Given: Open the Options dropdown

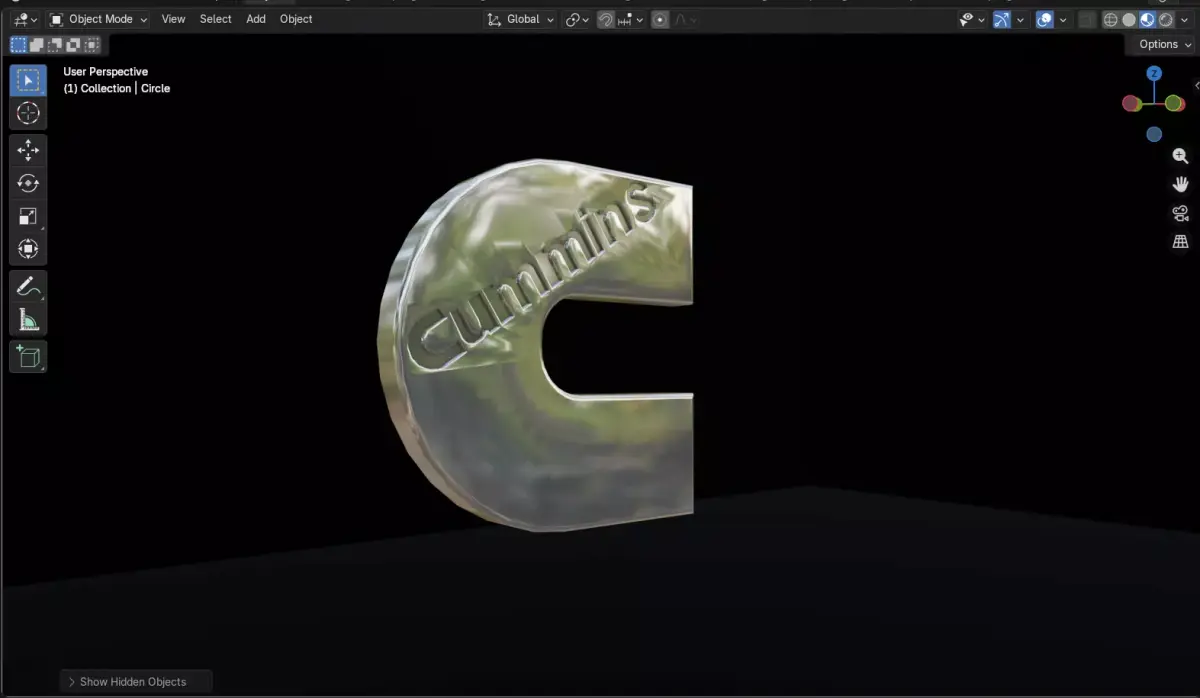Looking at the screenshot, I should coord(1164,44).
